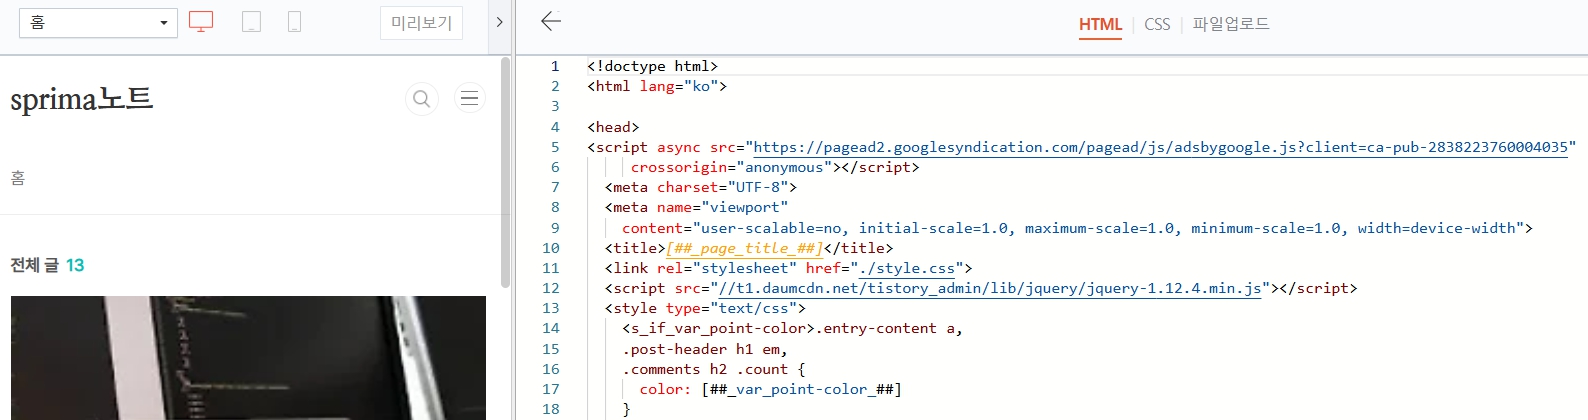Switch preview to mobile phone view icon

[294, 22]
